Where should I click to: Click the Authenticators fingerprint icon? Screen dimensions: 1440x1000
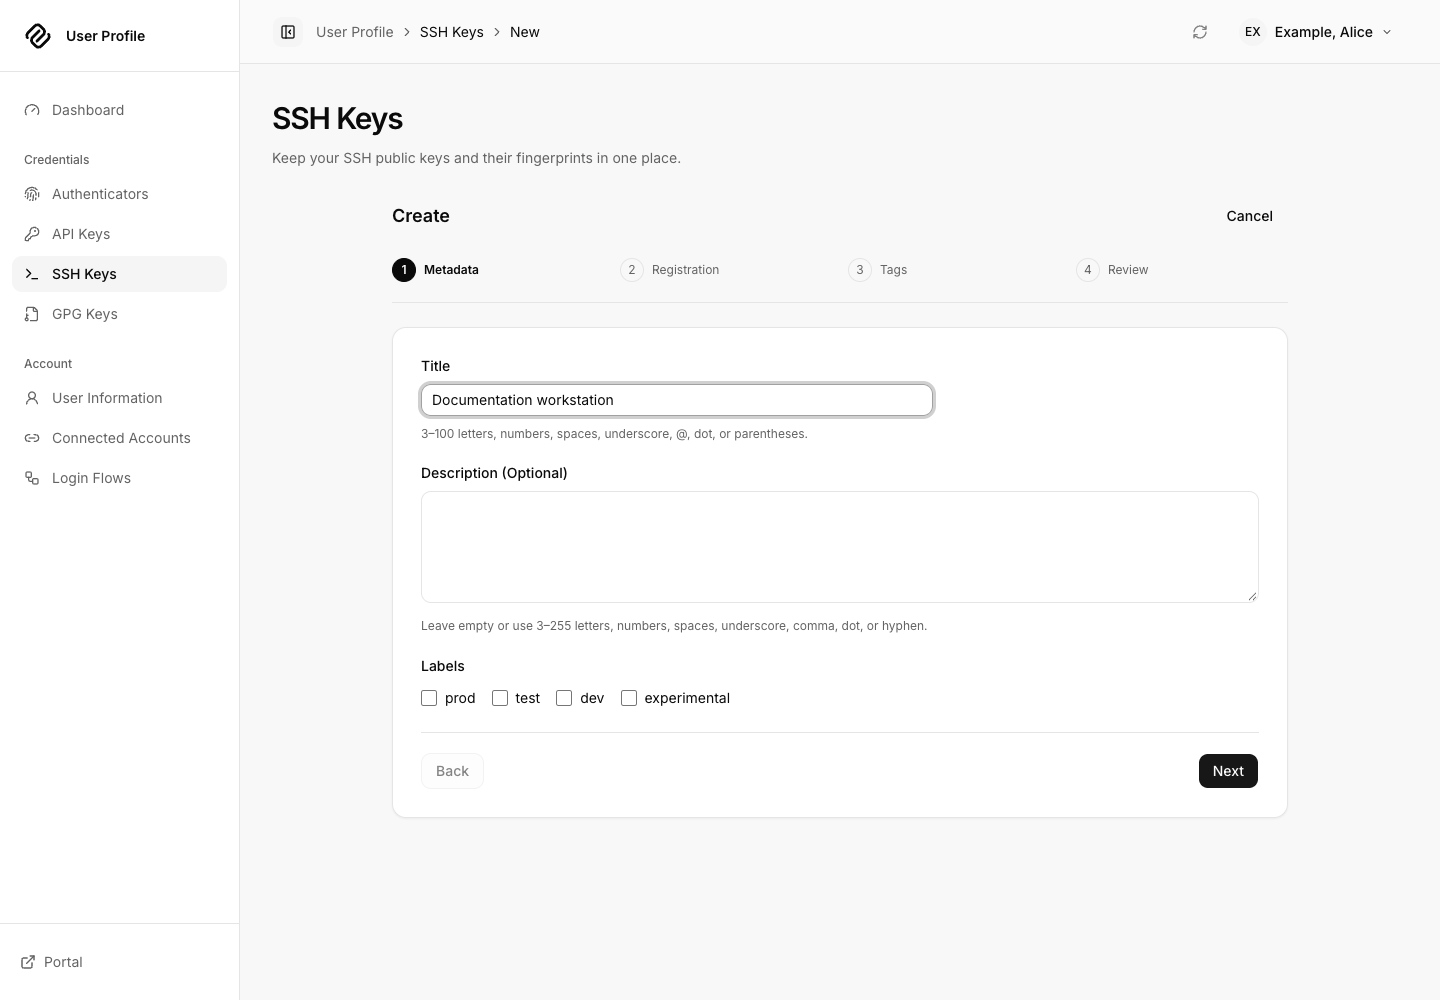tap(32, 194)
